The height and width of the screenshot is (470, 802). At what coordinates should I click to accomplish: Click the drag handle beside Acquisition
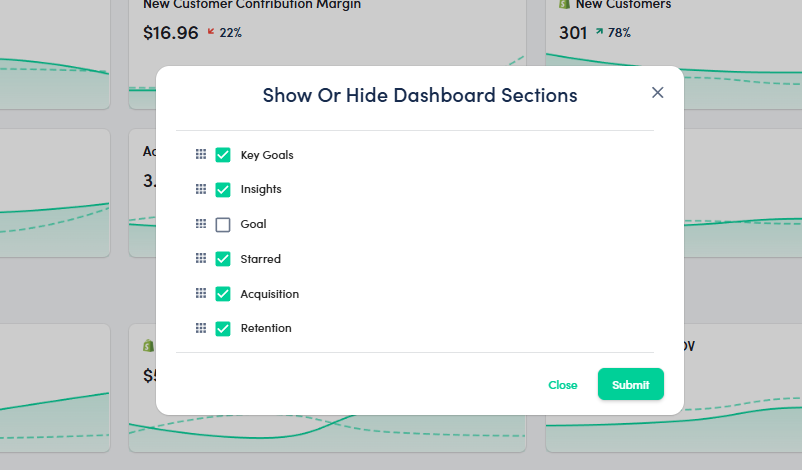tap(200, 294)
